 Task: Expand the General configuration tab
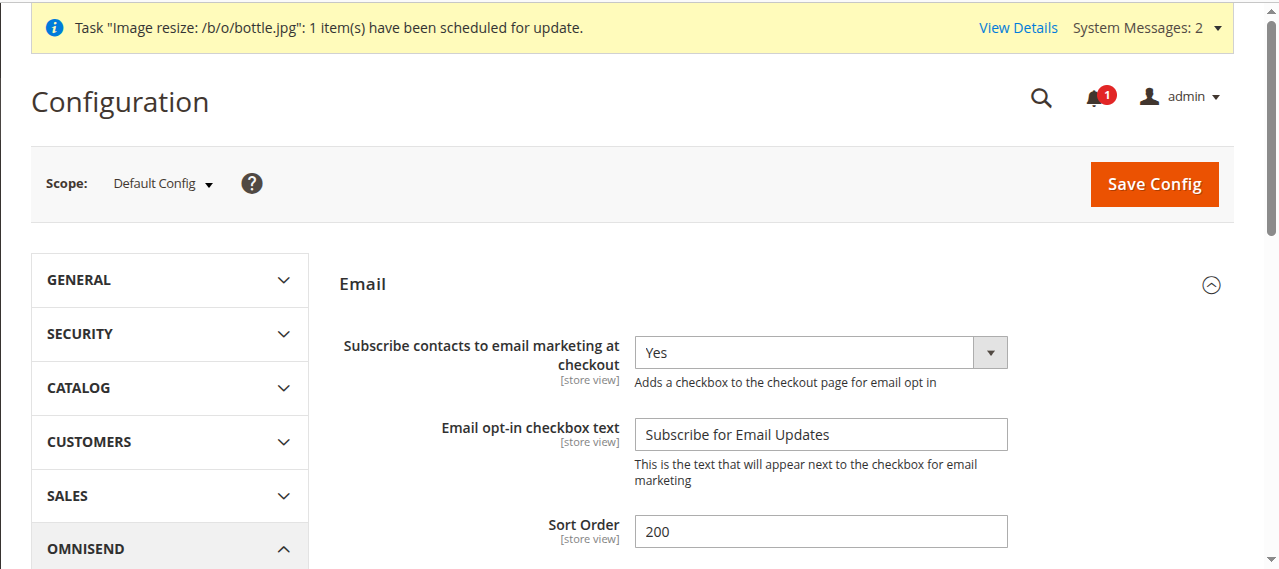170,281
